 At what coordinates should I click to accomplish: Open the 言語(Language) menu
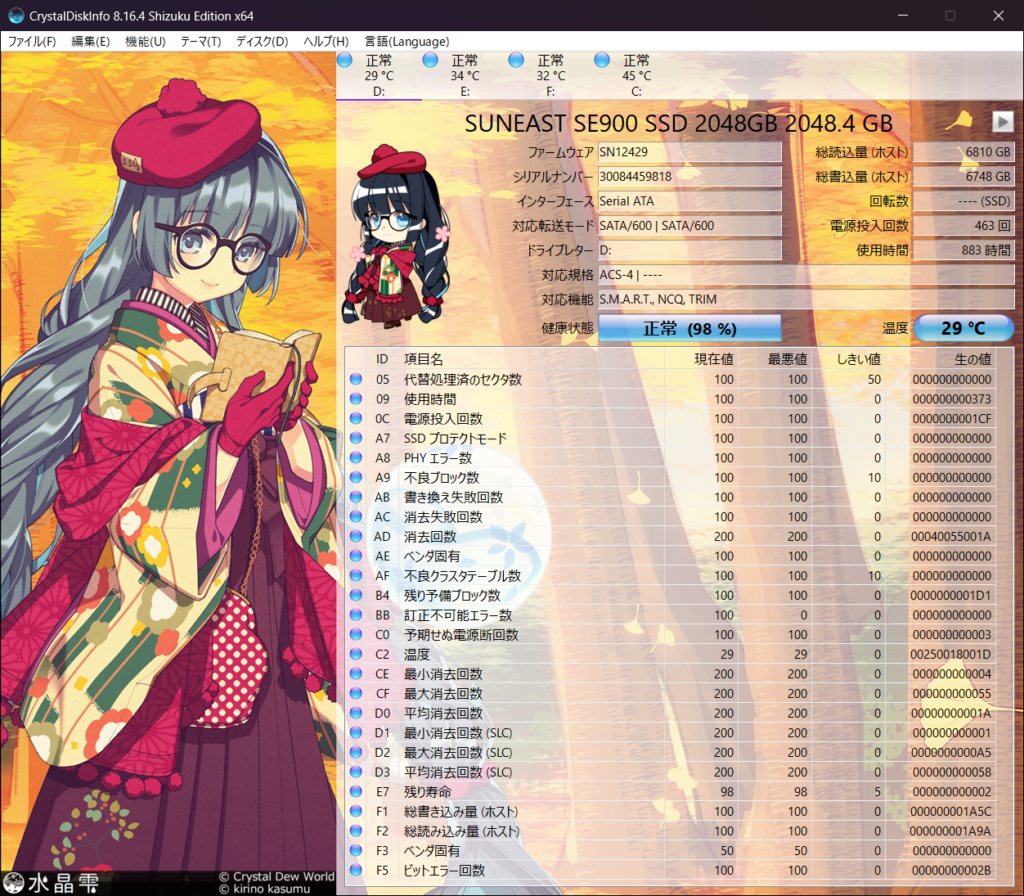pos(407,41)
